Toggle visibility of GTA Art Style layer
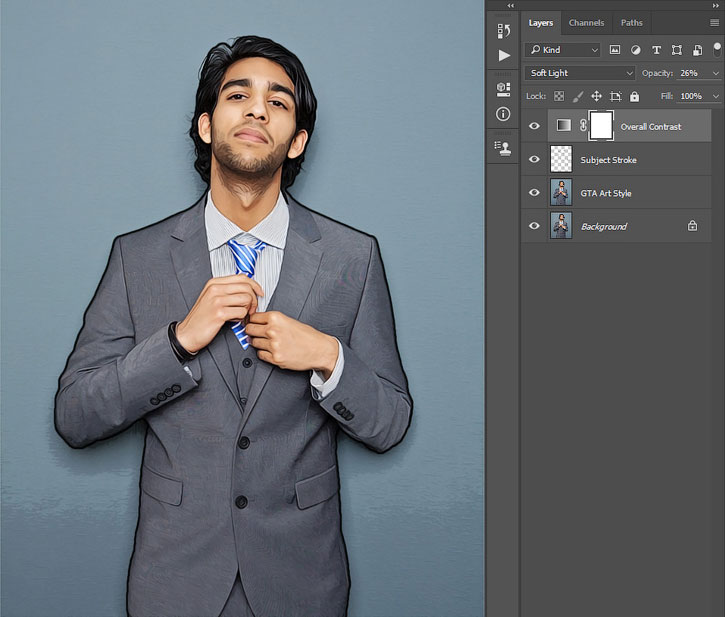This screenshot has width=725, height=617. pyautogui.click(x=534, y=192)
